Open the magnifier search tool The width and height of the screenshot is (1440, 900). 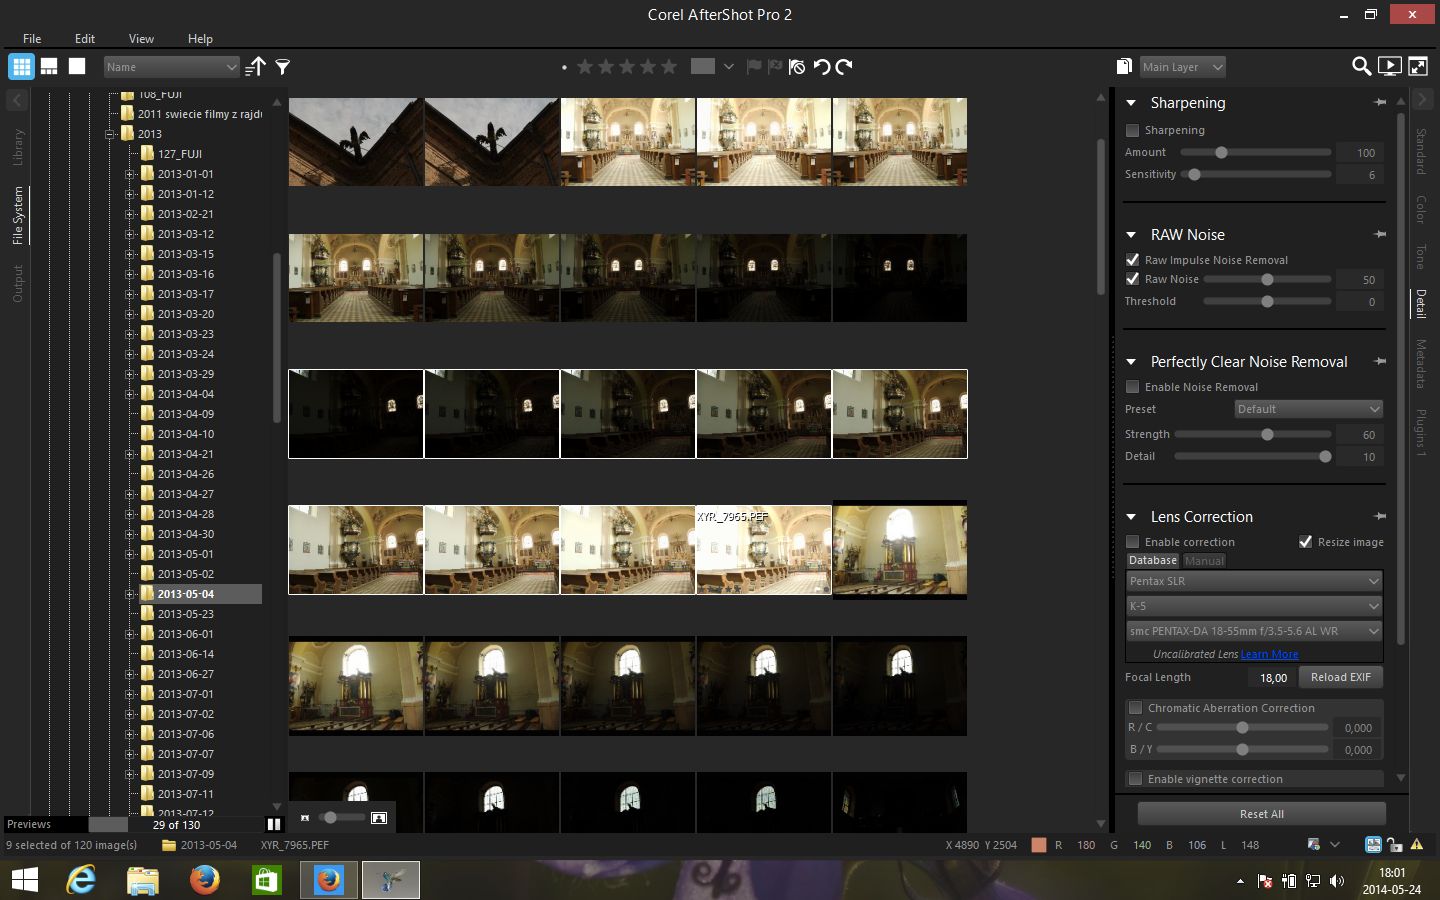1361,67
